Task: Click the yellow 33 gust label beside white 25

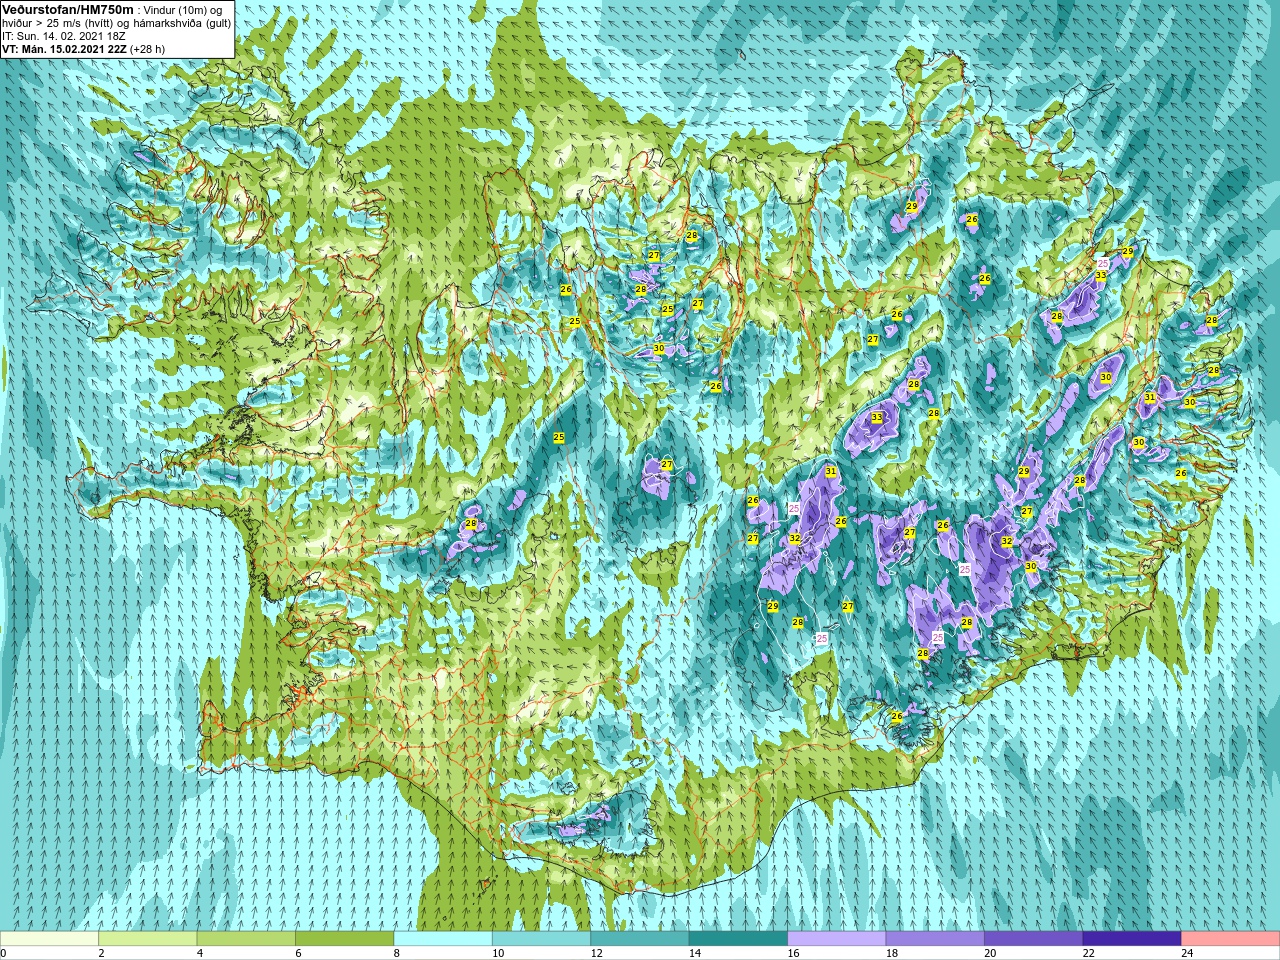Action: [1101, 275]
